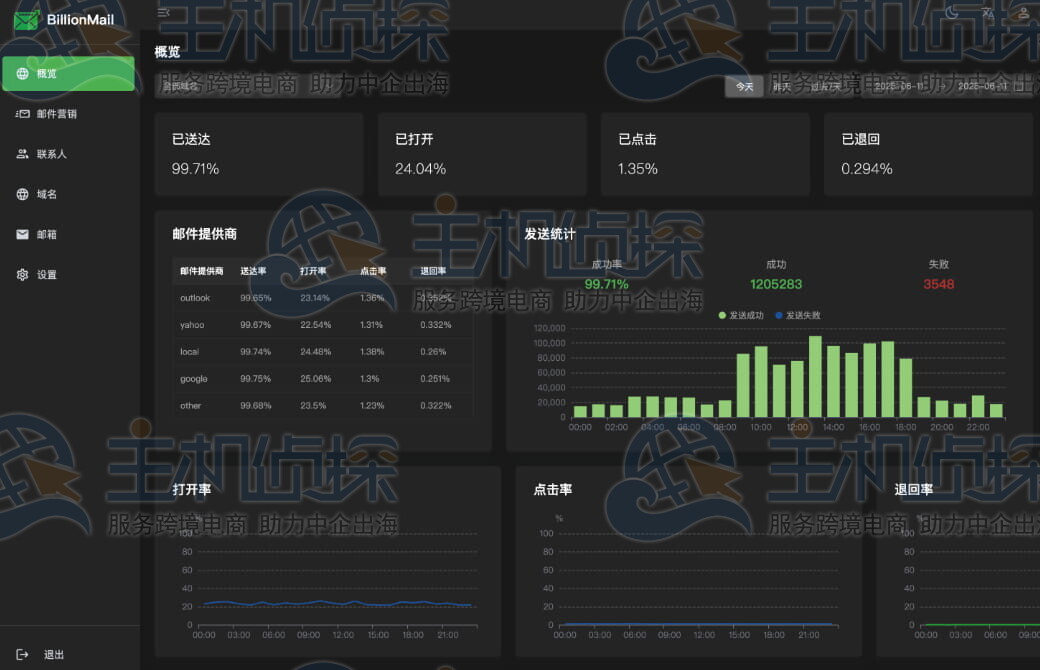
Task: Select the 昨天 date range button
Action: click(x=782, y=86)
